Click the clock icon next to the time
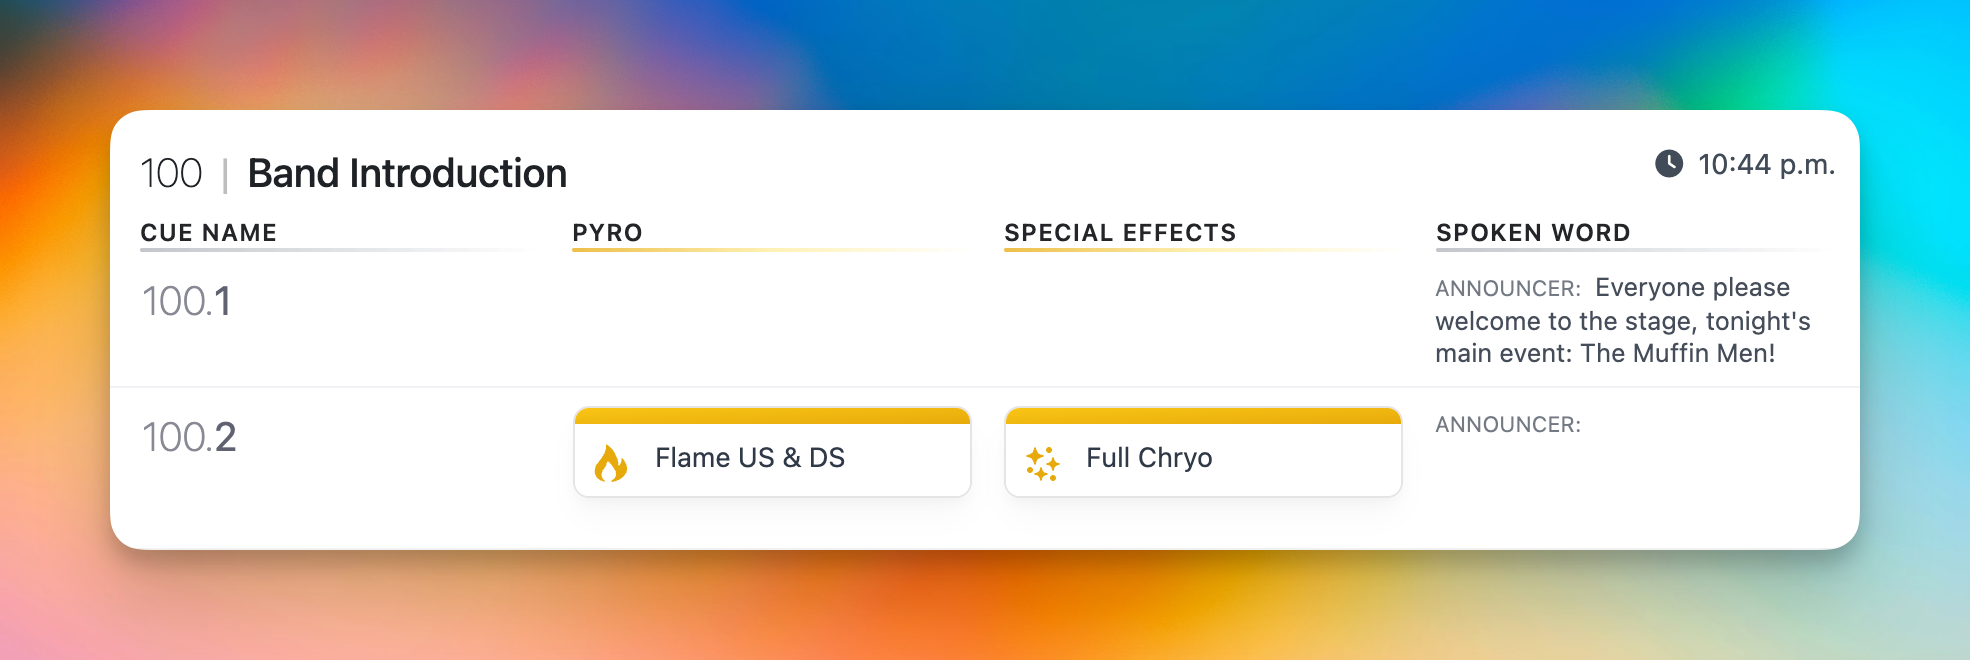The image size is (1970, 660). 1669,163
